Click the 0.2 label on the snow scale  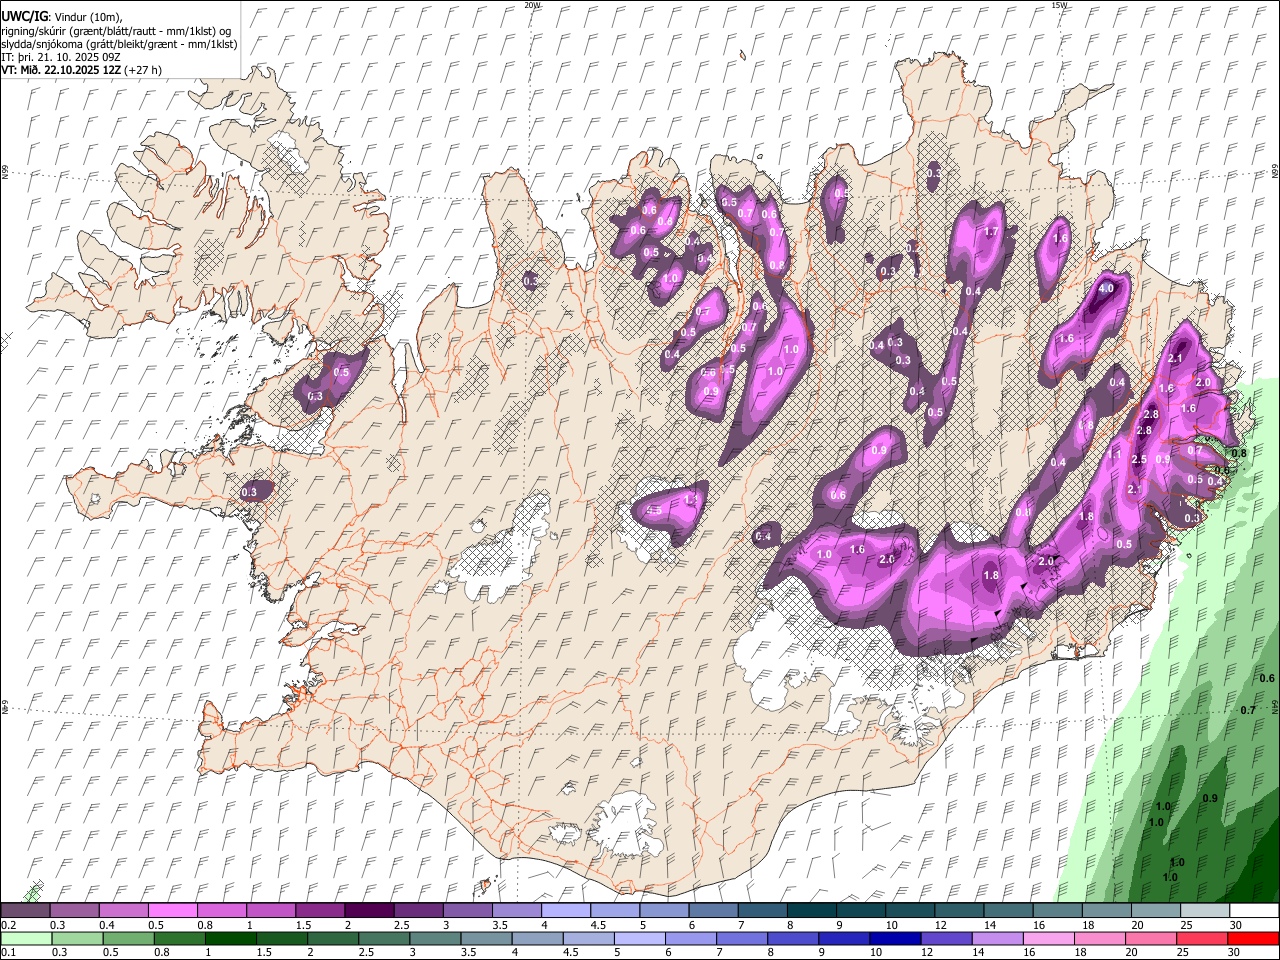[x=7, y=925]
